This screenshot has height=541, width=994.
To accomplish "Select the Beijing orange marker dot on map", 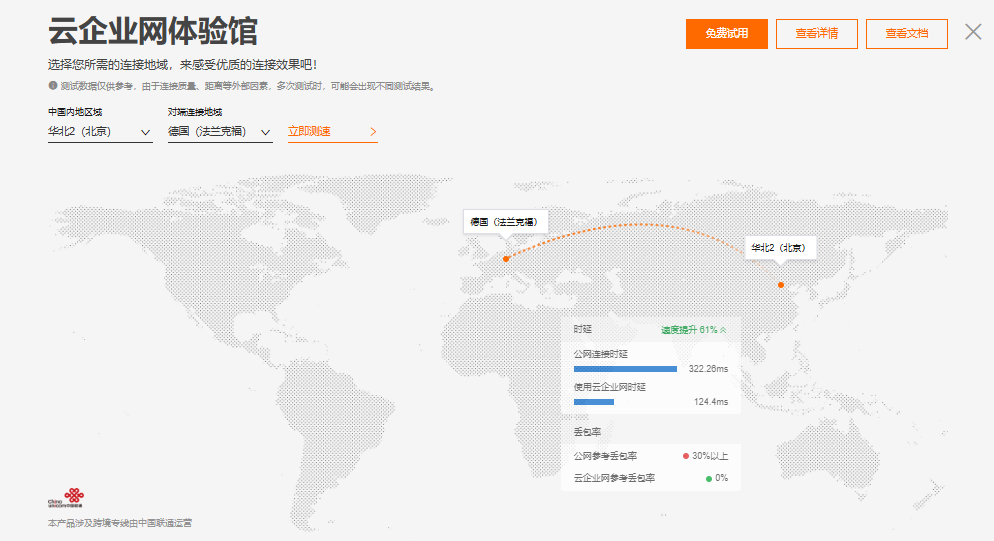I will (781, 284).
